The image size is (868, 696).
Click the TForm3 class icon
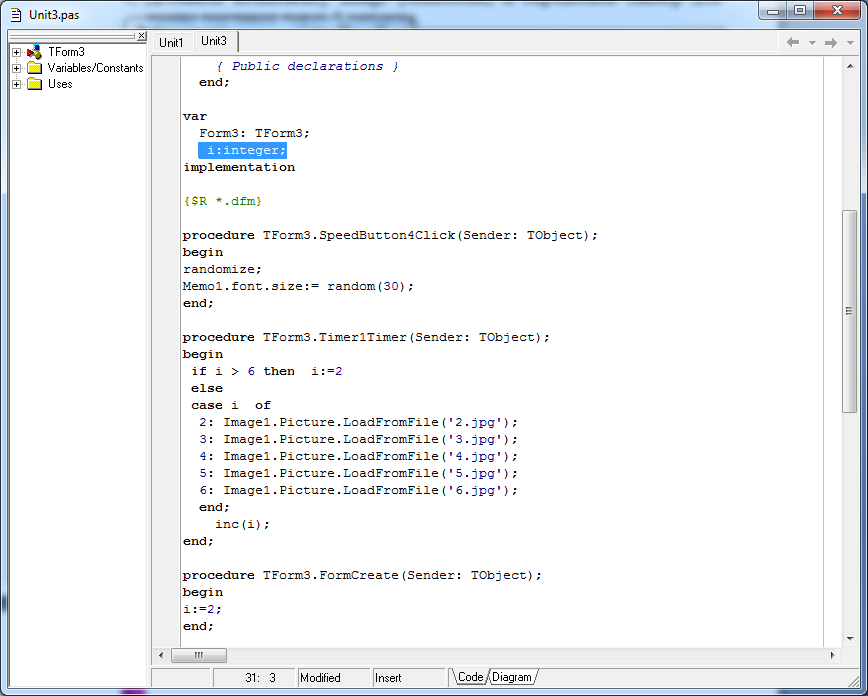pyautogui.click(x=34, y=52)
